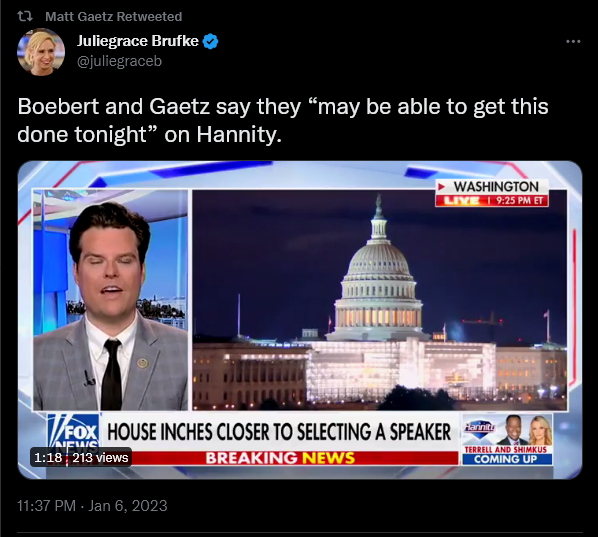Click the blue verified badge next to Juliegrace Brufke

210,41
